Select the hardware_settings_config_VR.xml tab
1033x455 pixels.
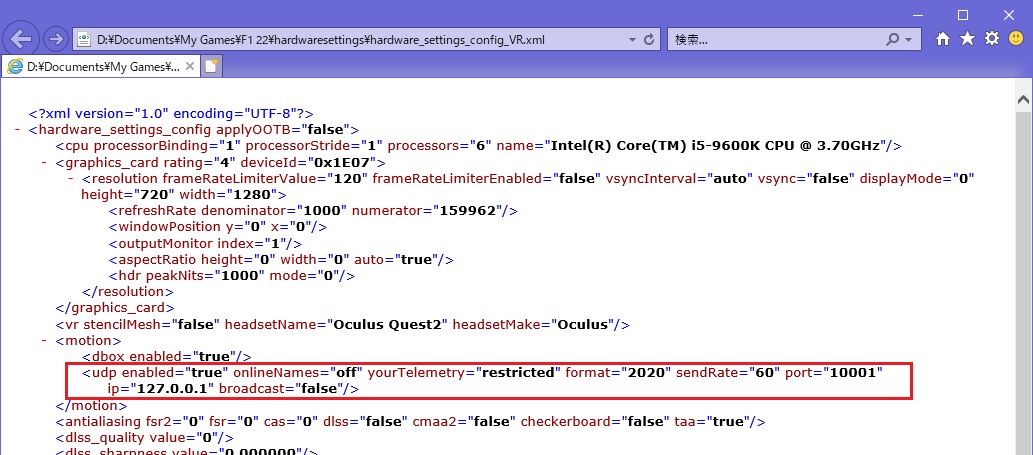click(x=95, y=66)
